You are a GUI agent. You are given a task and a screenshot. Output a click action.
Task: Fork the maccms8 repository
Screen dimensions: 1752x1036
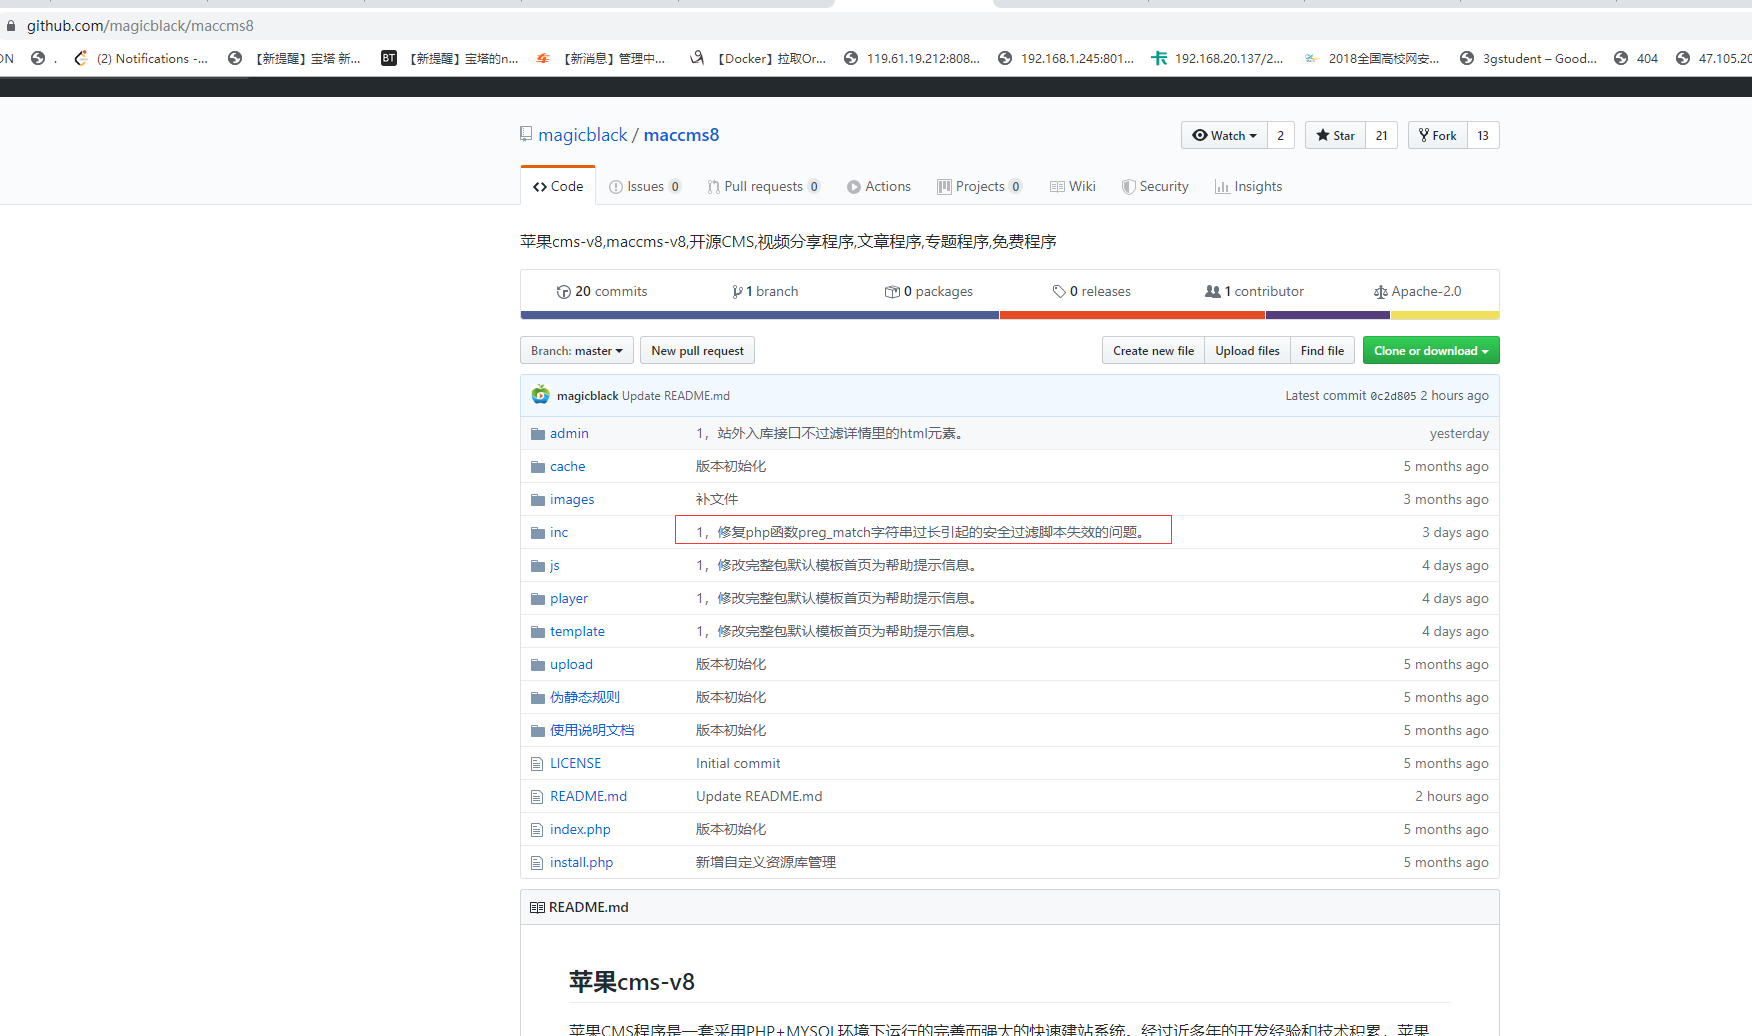point(1438,135)
